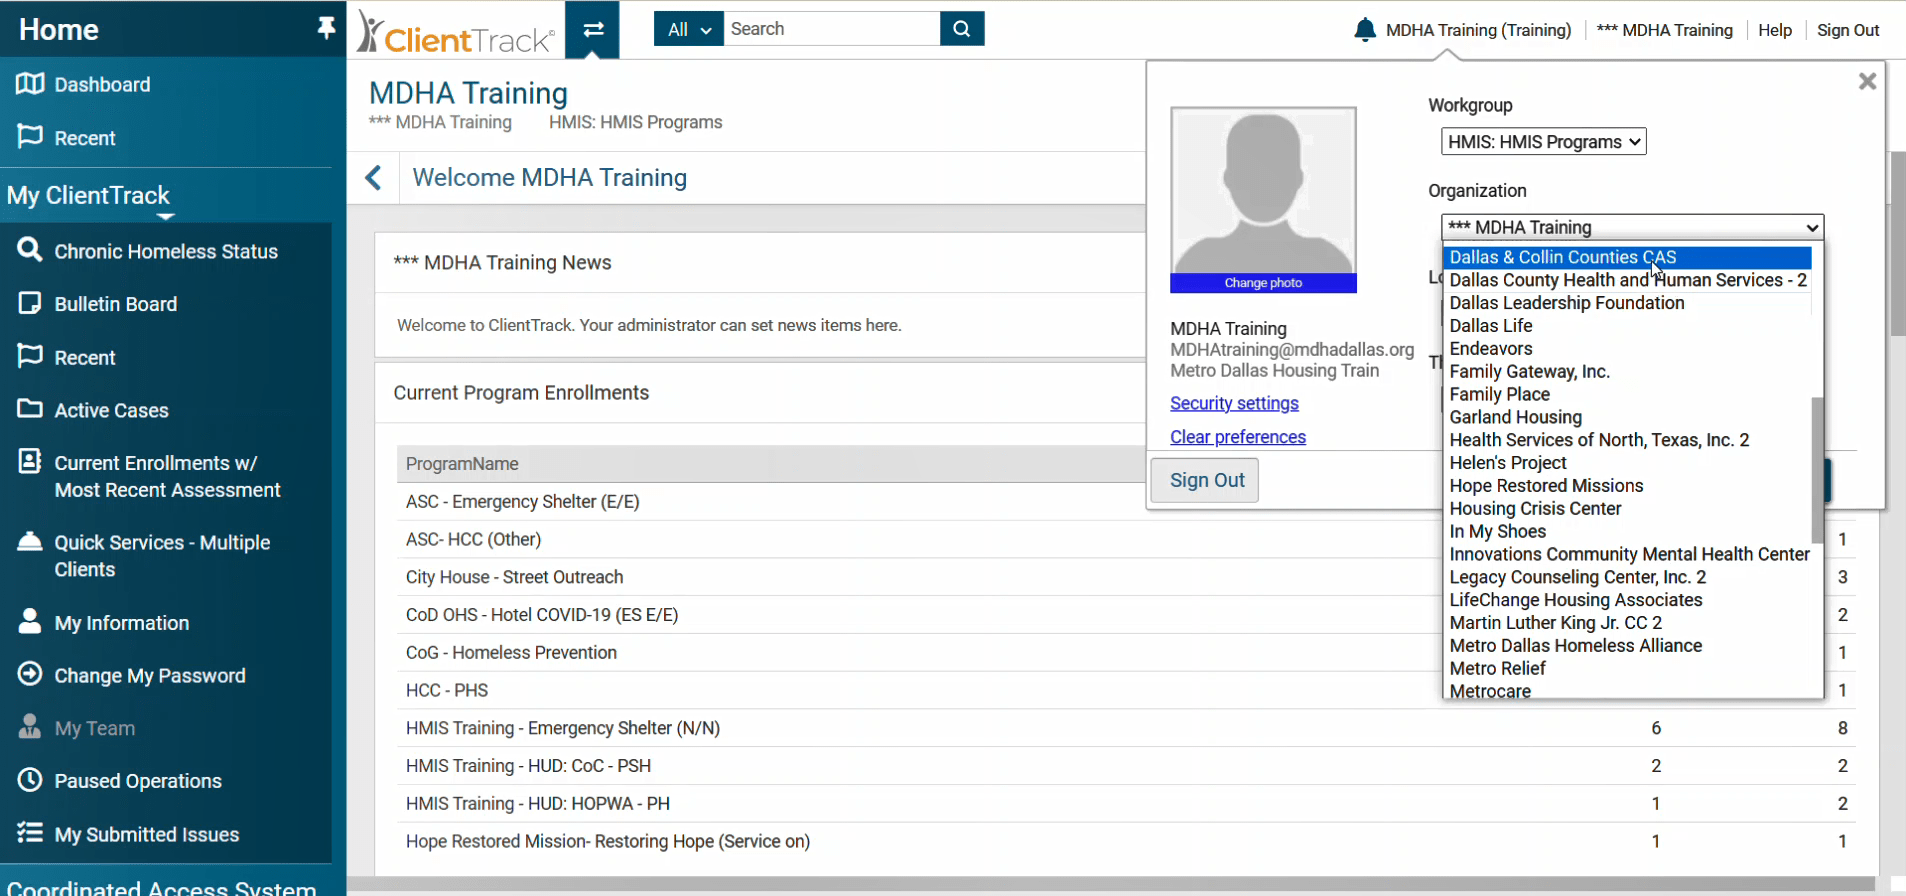Viewport: 1906px width, 896px height.
Task: Select Dallas & Collin Counties CAS option
Action: (1628, 257)
